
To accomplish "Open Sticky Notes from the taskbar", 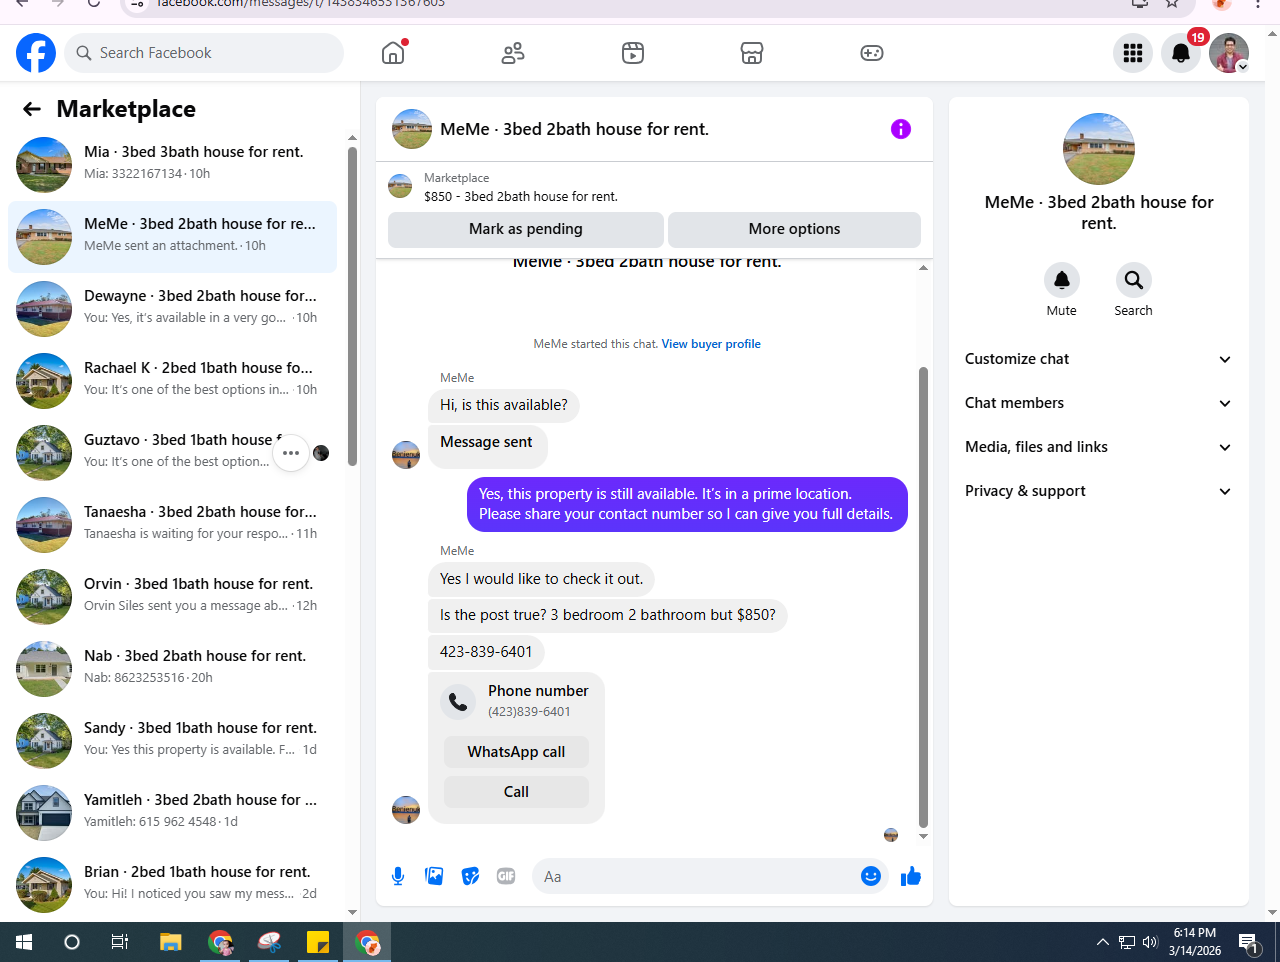I will 318,942.
